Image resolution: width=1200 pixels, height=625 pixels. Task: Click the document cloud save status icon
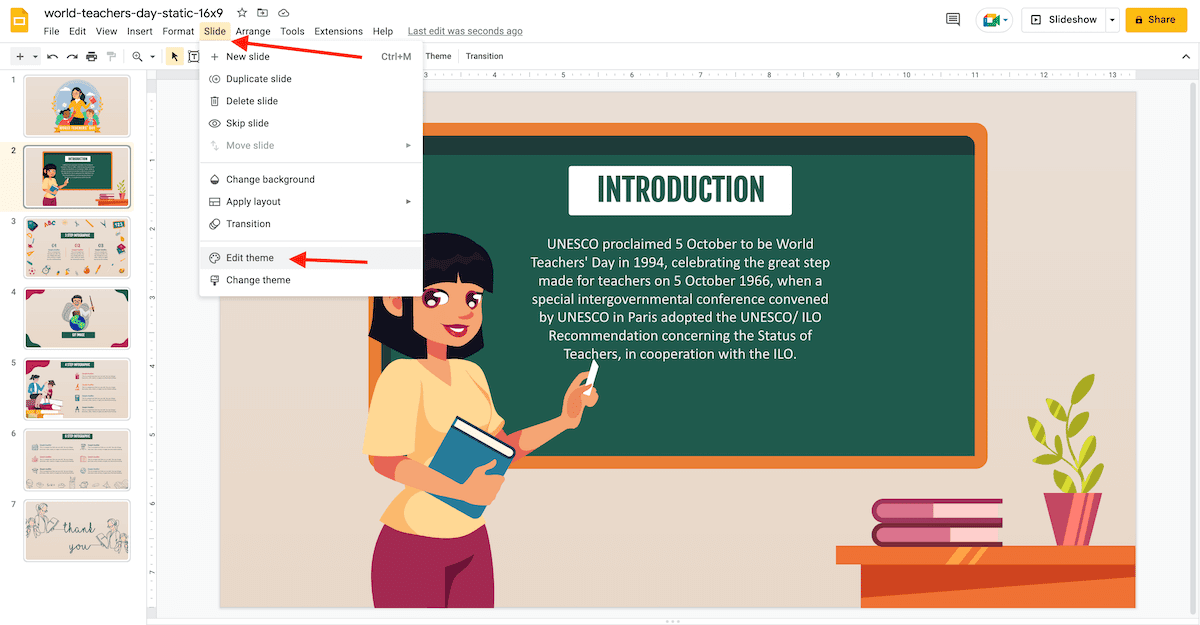(x=282, y=13)
